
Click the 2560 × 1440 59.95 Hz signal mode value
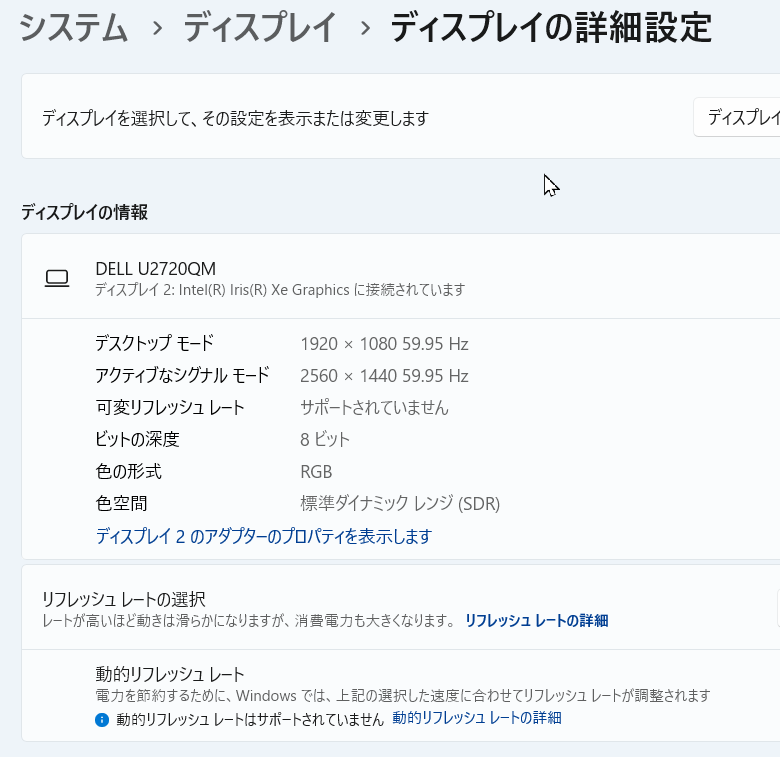(384, 376)
